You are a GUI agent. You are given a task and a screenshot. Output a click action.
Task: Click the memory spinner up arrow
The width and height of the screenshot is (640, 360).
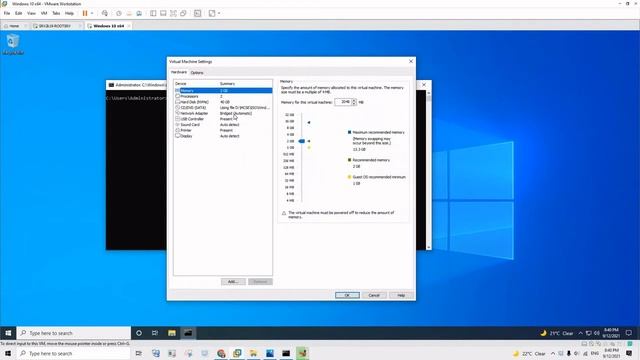(354, 100)
